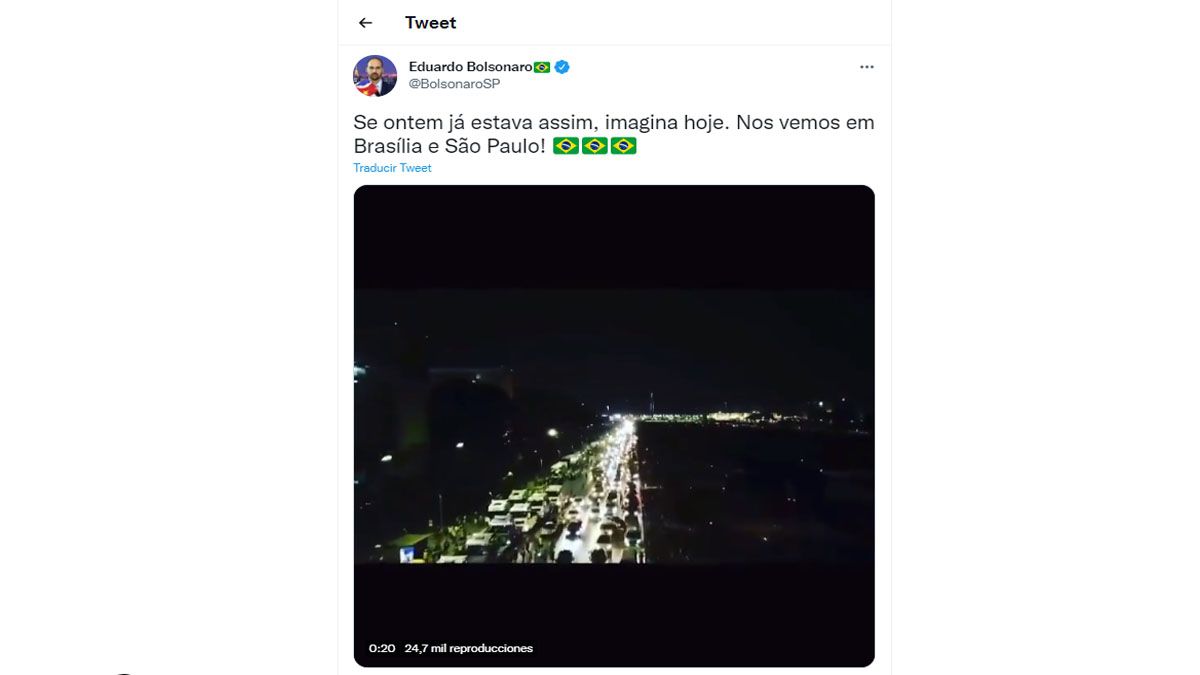Click the first Brazil flag emoji in tweet text

(566, 146)
